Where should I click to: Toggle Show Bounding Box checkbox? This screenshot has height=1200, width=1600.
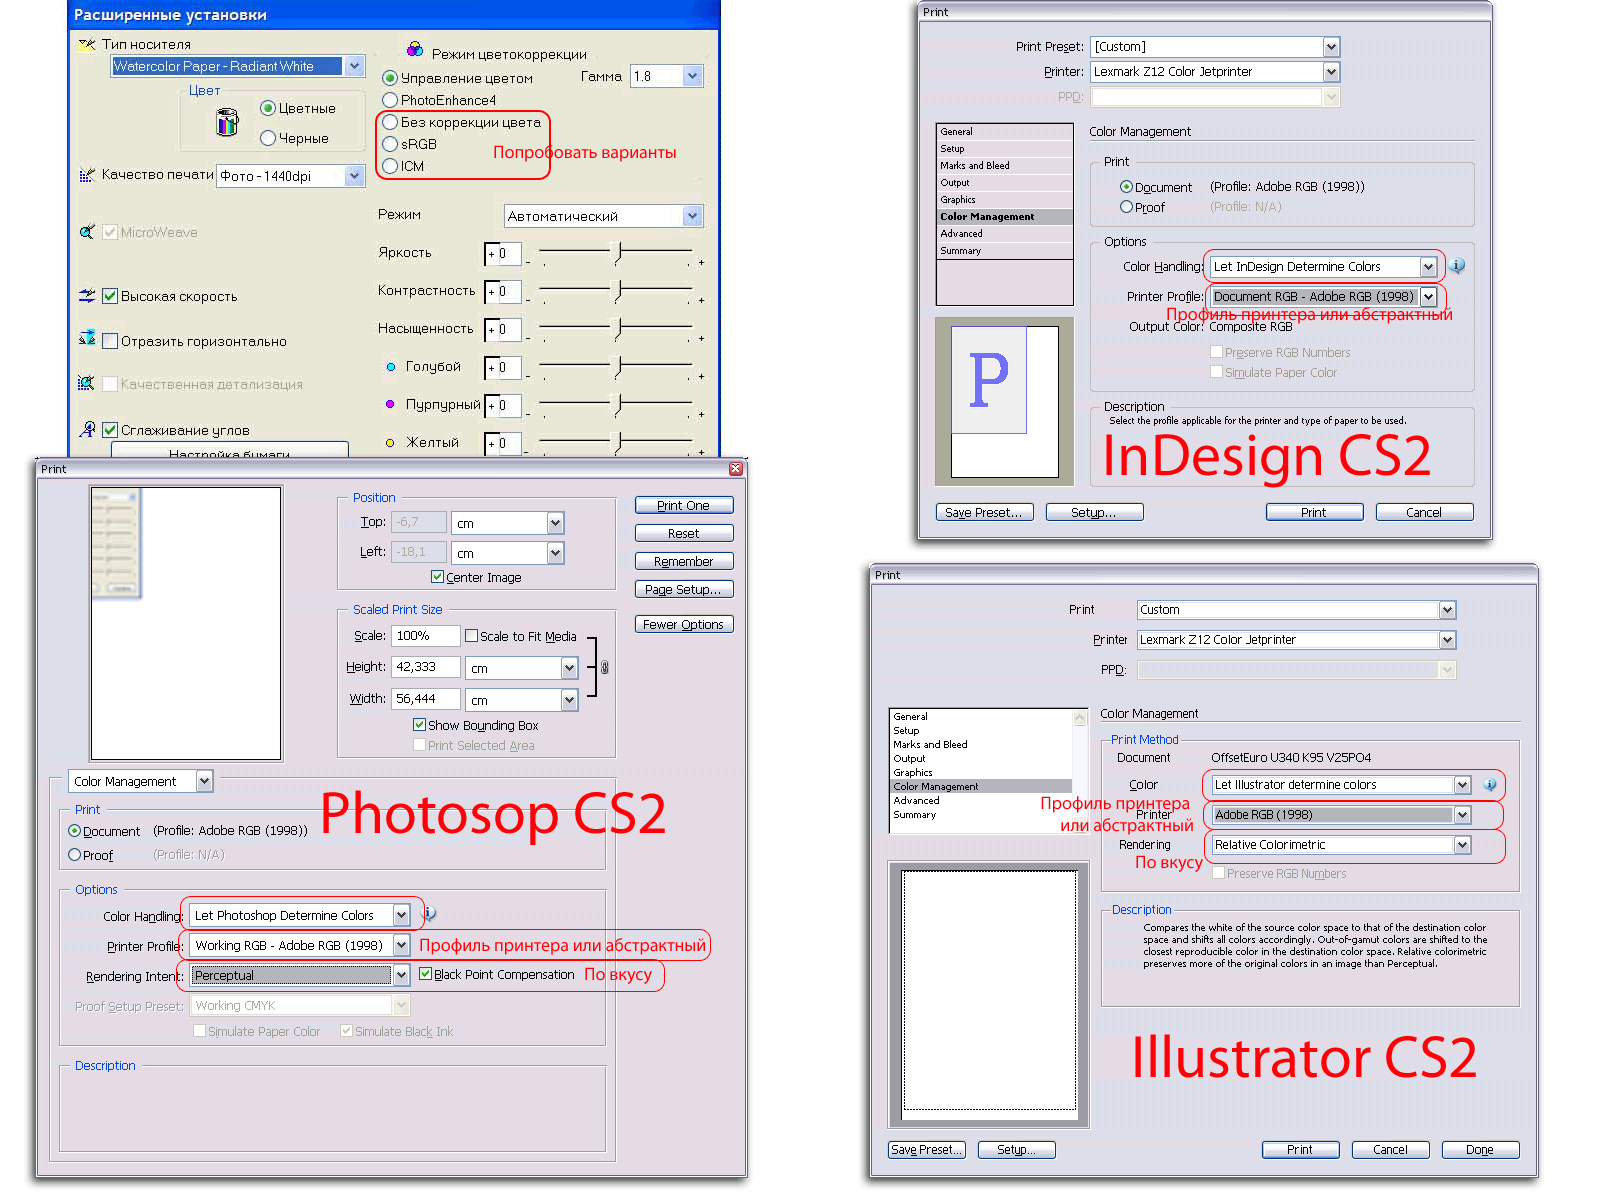pos(419,725)
